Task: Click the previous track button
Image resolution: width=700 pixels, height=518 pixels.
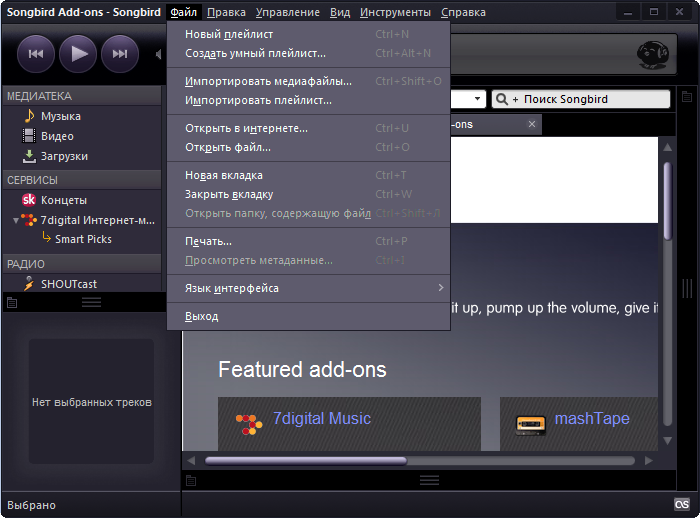Action: coord(36,54)
